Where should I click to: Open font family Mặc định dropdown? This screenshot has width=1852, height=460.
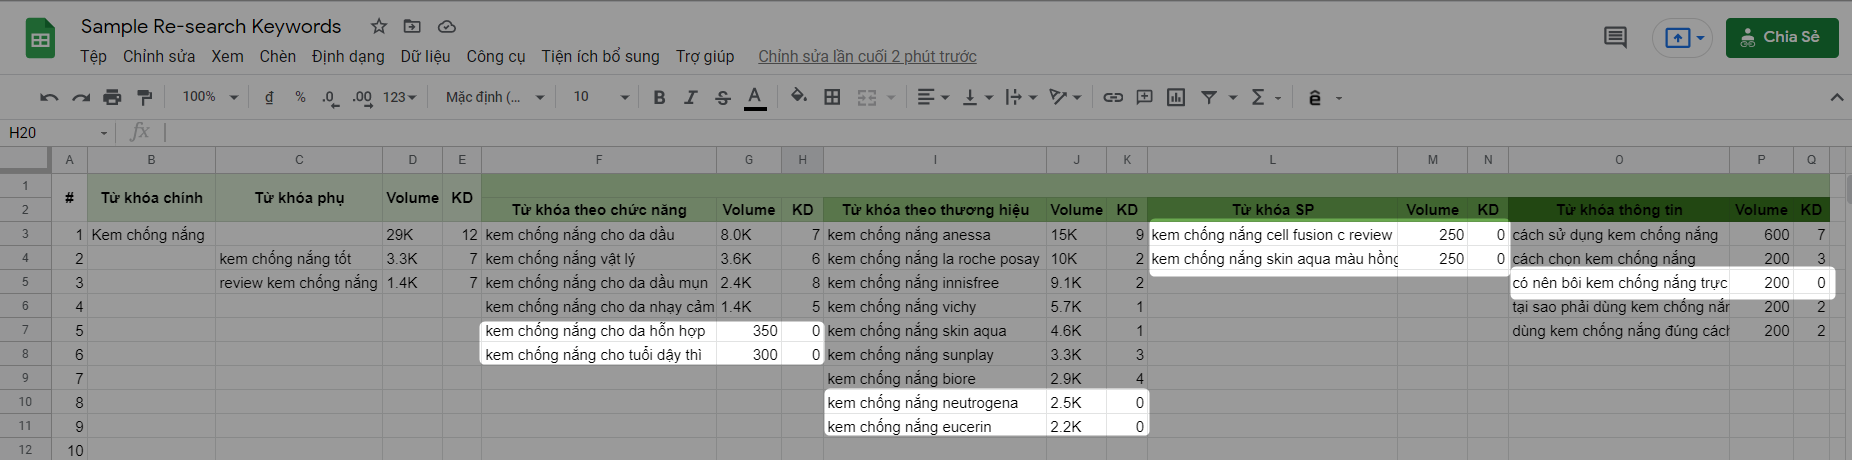click(495, 97)
